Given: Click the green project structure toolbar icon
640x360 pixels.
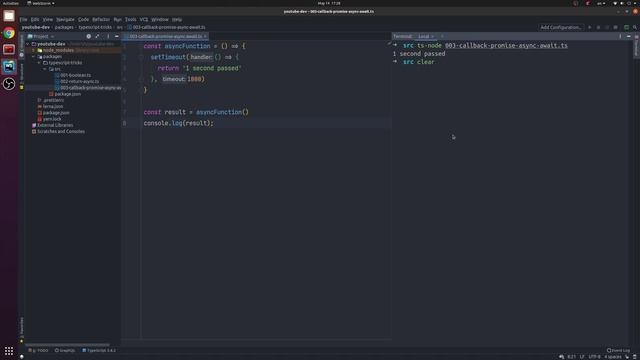Looking at the screenshot, I should pos(626,27).
